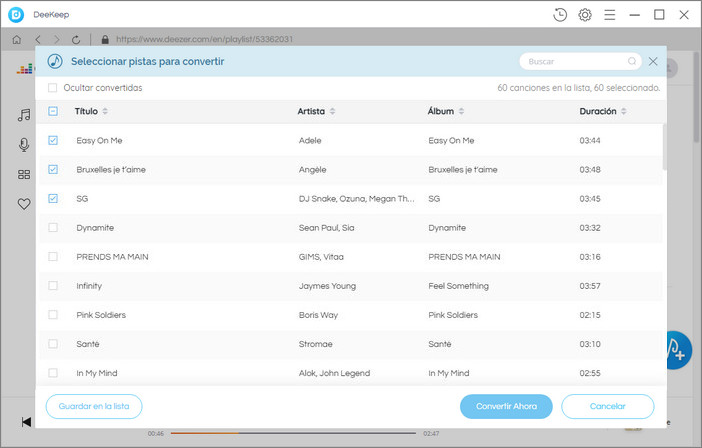Click the Pink Soldiers track title
This screenshot has height=448, width=702.
click(x=101, y=315)
